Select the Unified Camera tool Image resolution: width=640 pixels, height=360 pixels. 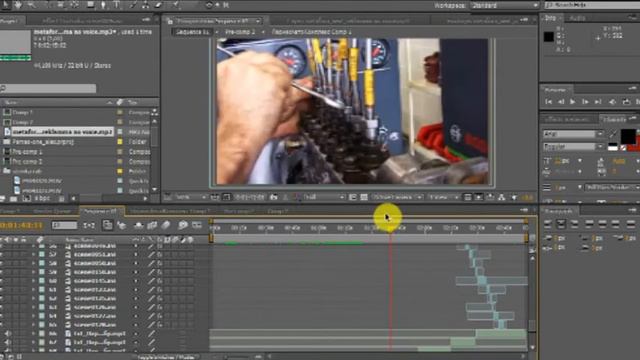pos(60,5)
